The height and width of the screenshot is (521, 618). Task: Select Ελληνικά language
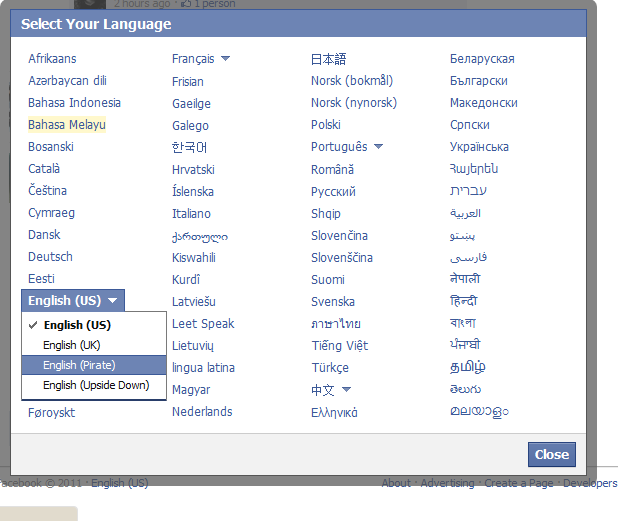[334, 413]
